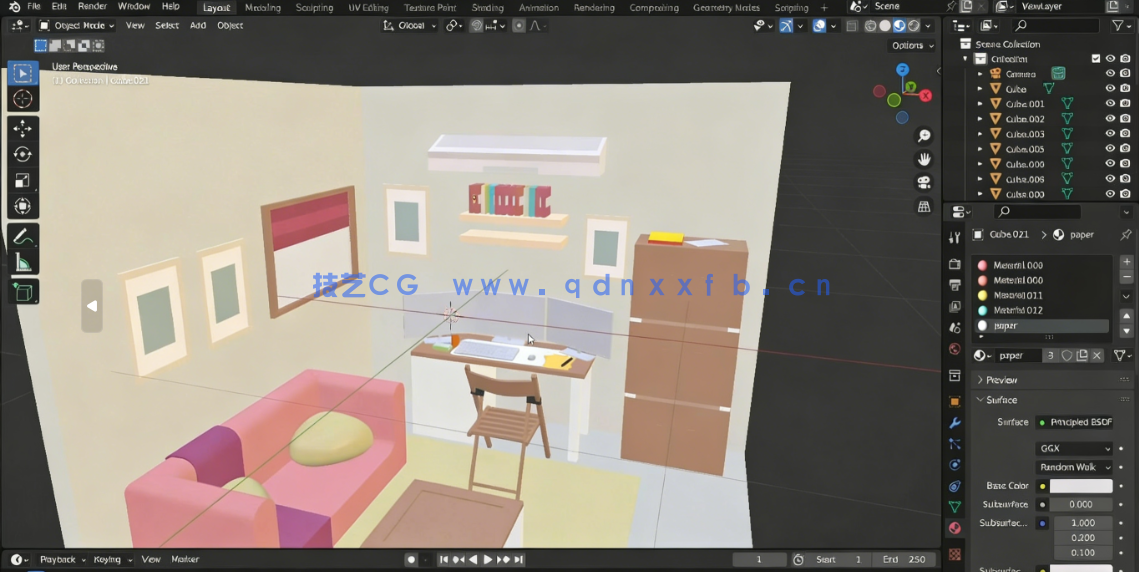This screenshot has height=572, width=1139.
Task: Activate the Add Cube tool
Action: pyautogui.click(x=23, y=292)
